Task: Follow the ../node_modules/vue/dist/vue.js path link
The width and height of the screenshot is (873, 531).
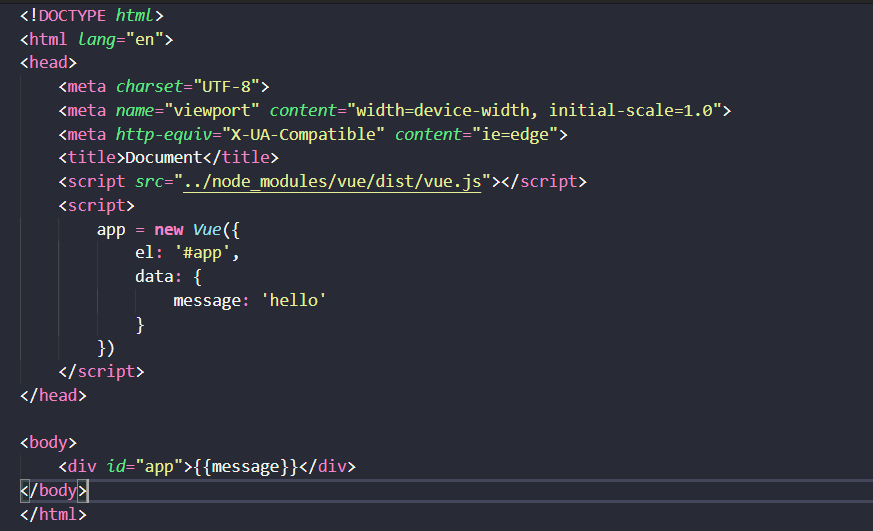Action: coord(332,182)
